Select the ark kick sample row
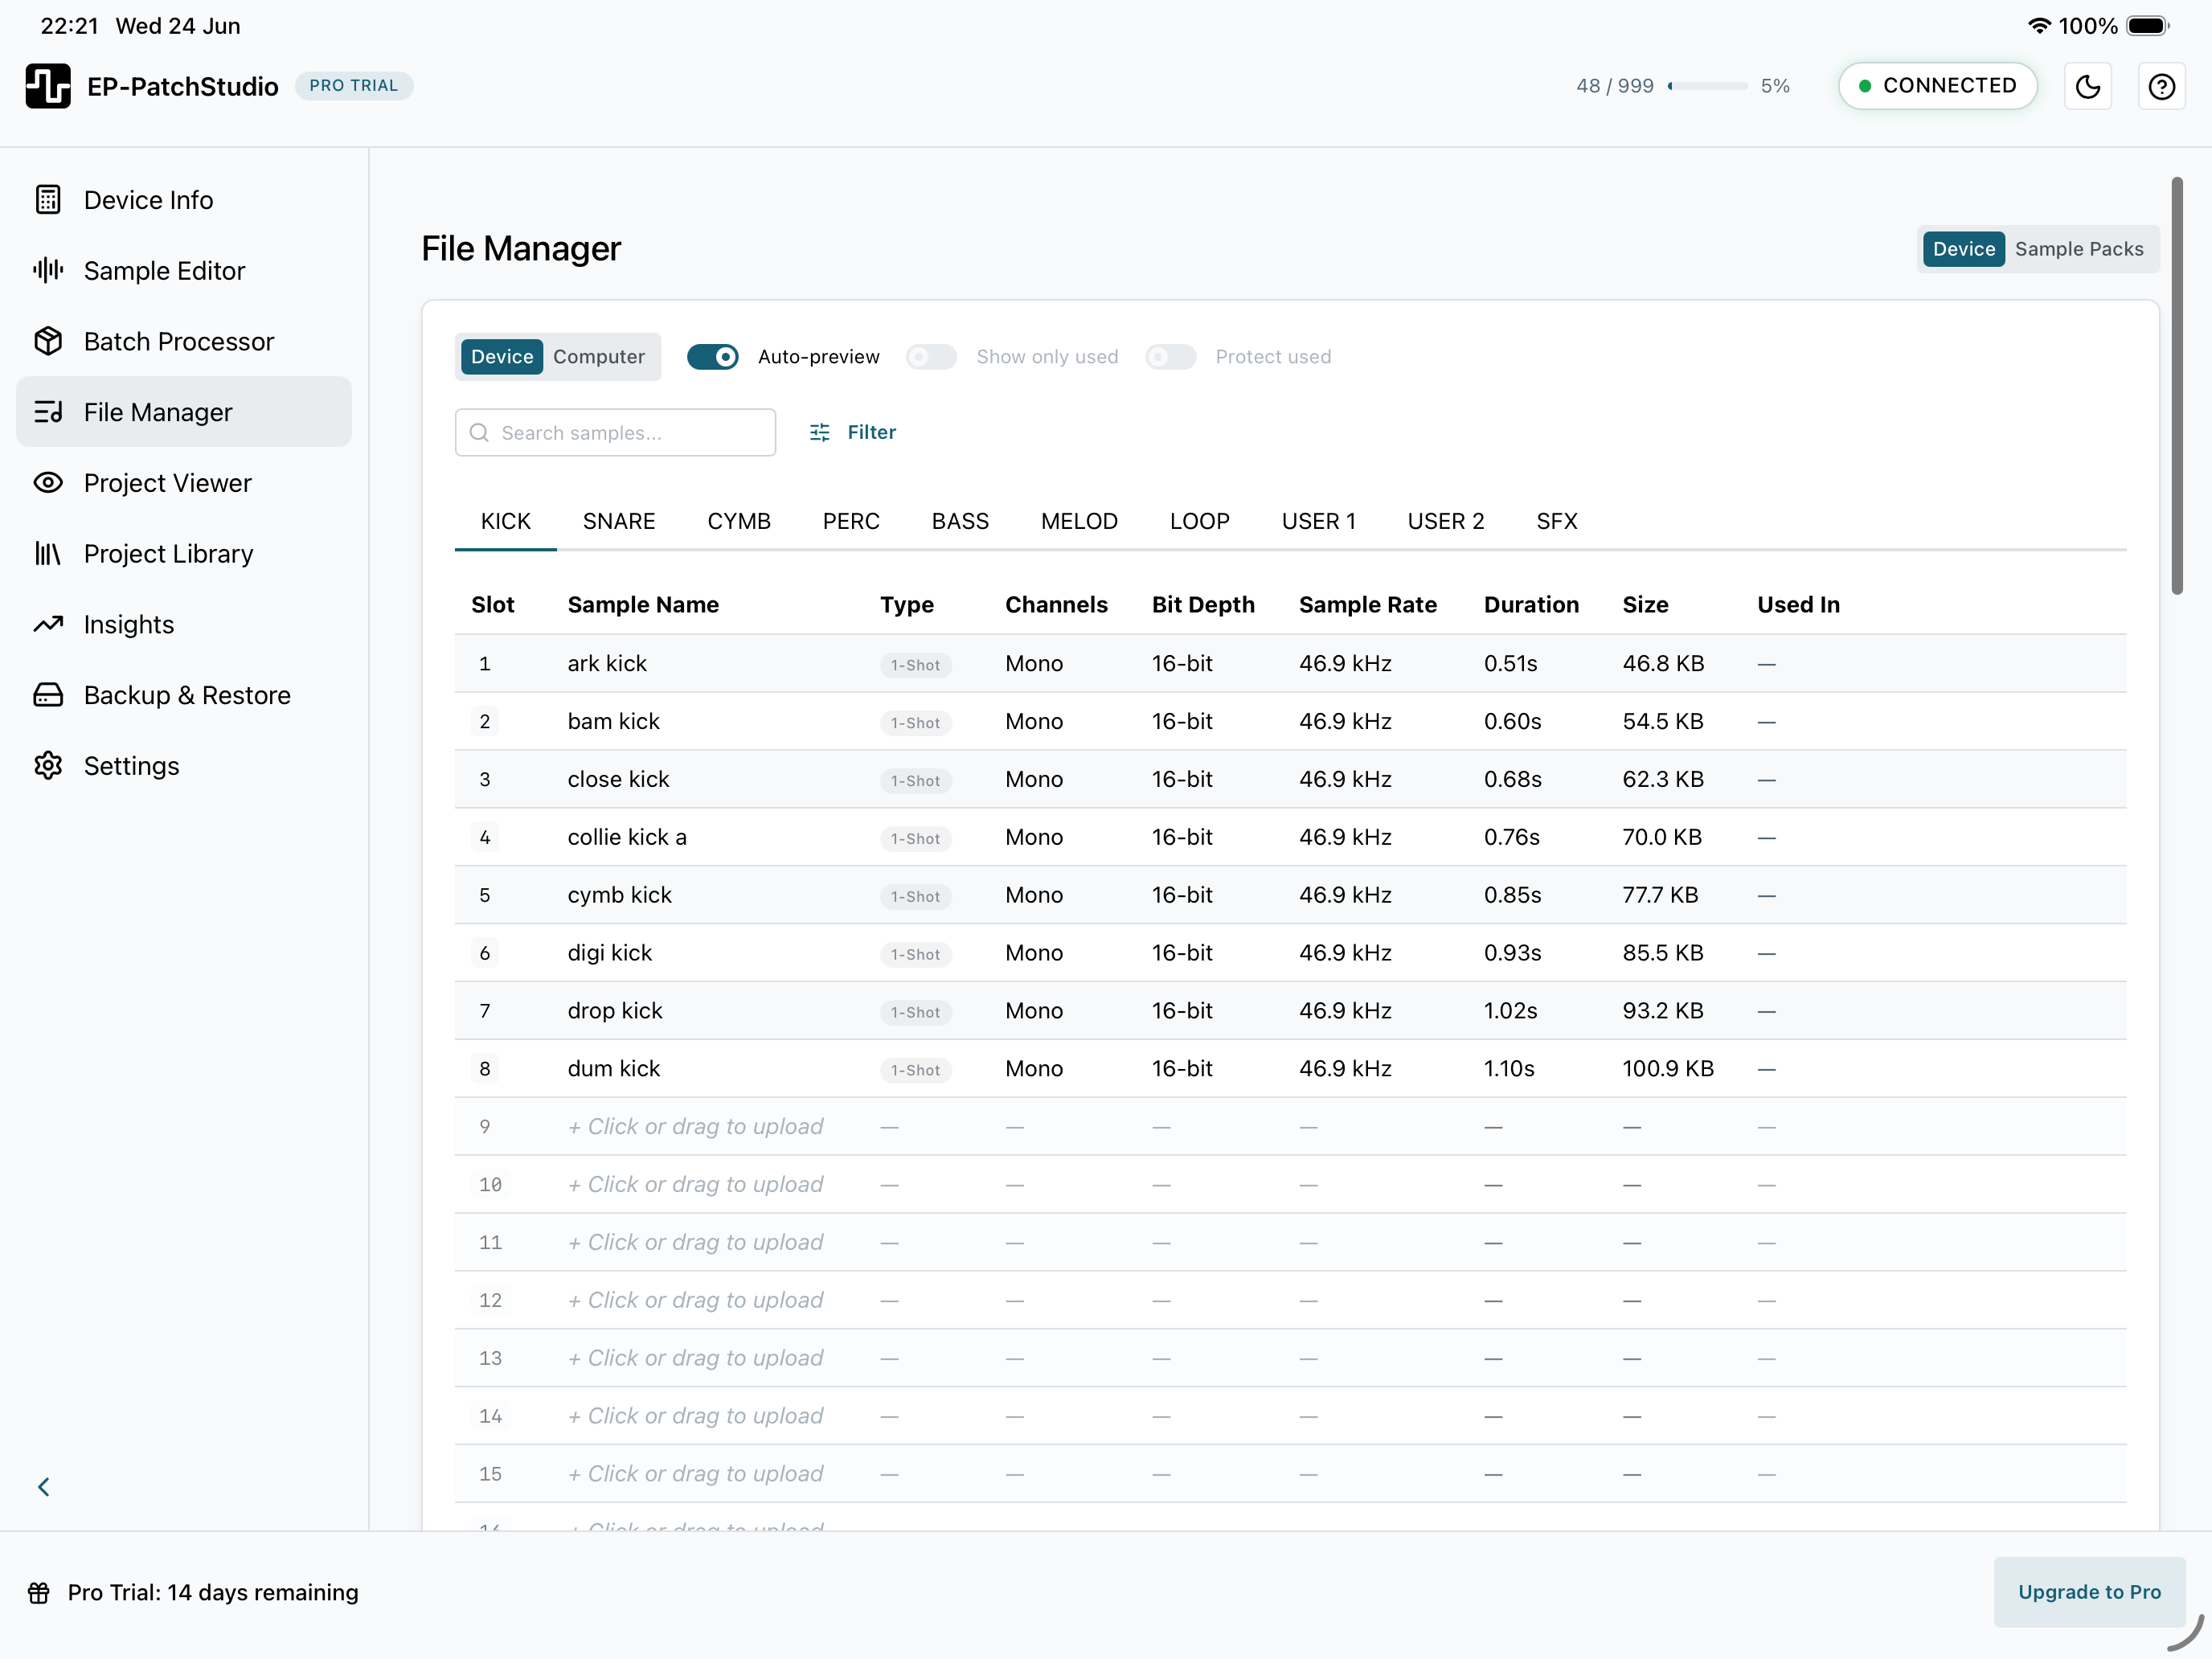The height and width of the screenshot is (1659, 2212). 1290,663
